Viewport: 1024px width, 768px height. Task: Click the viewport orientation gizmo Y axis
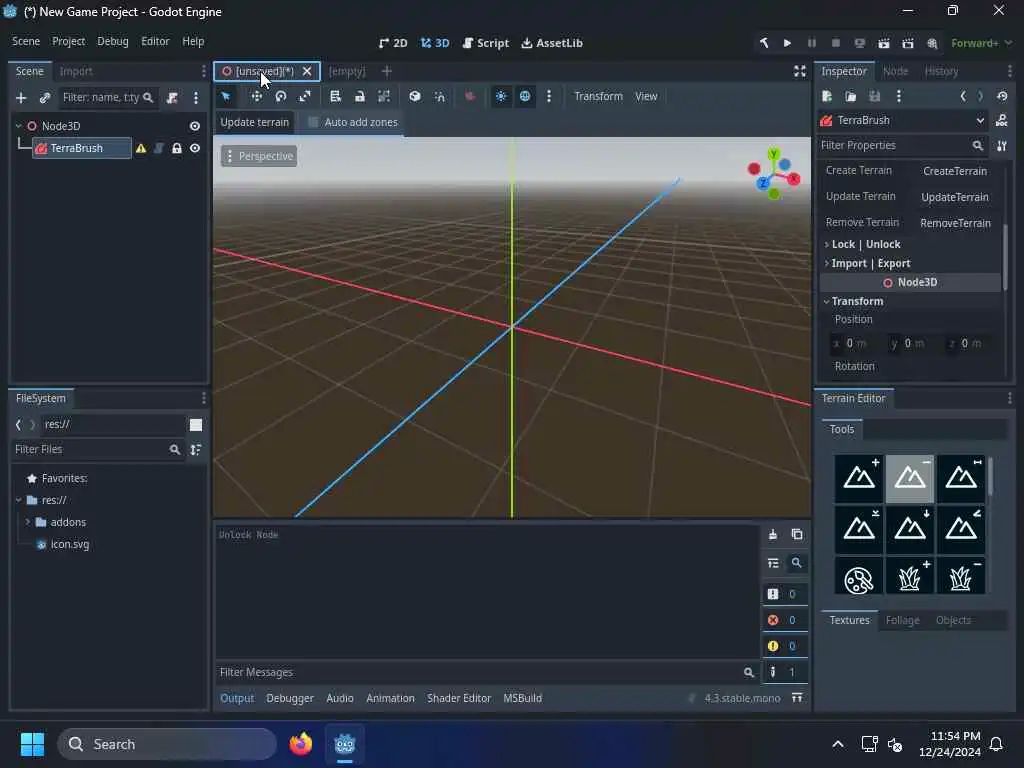(774, 154)
